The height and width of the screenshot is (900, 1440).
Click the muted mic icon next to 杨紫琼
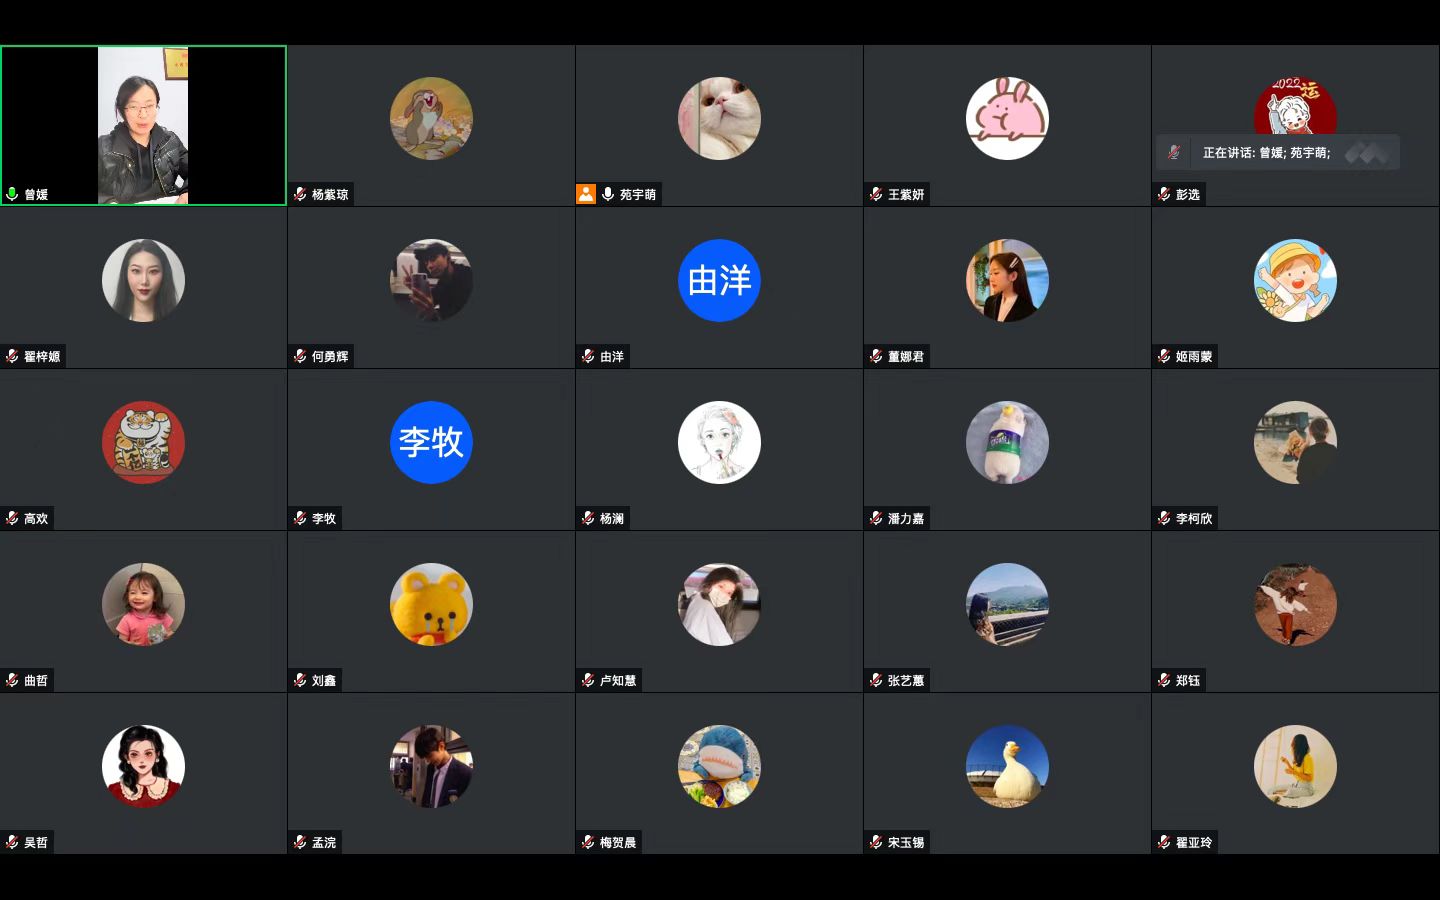(300, 194)
